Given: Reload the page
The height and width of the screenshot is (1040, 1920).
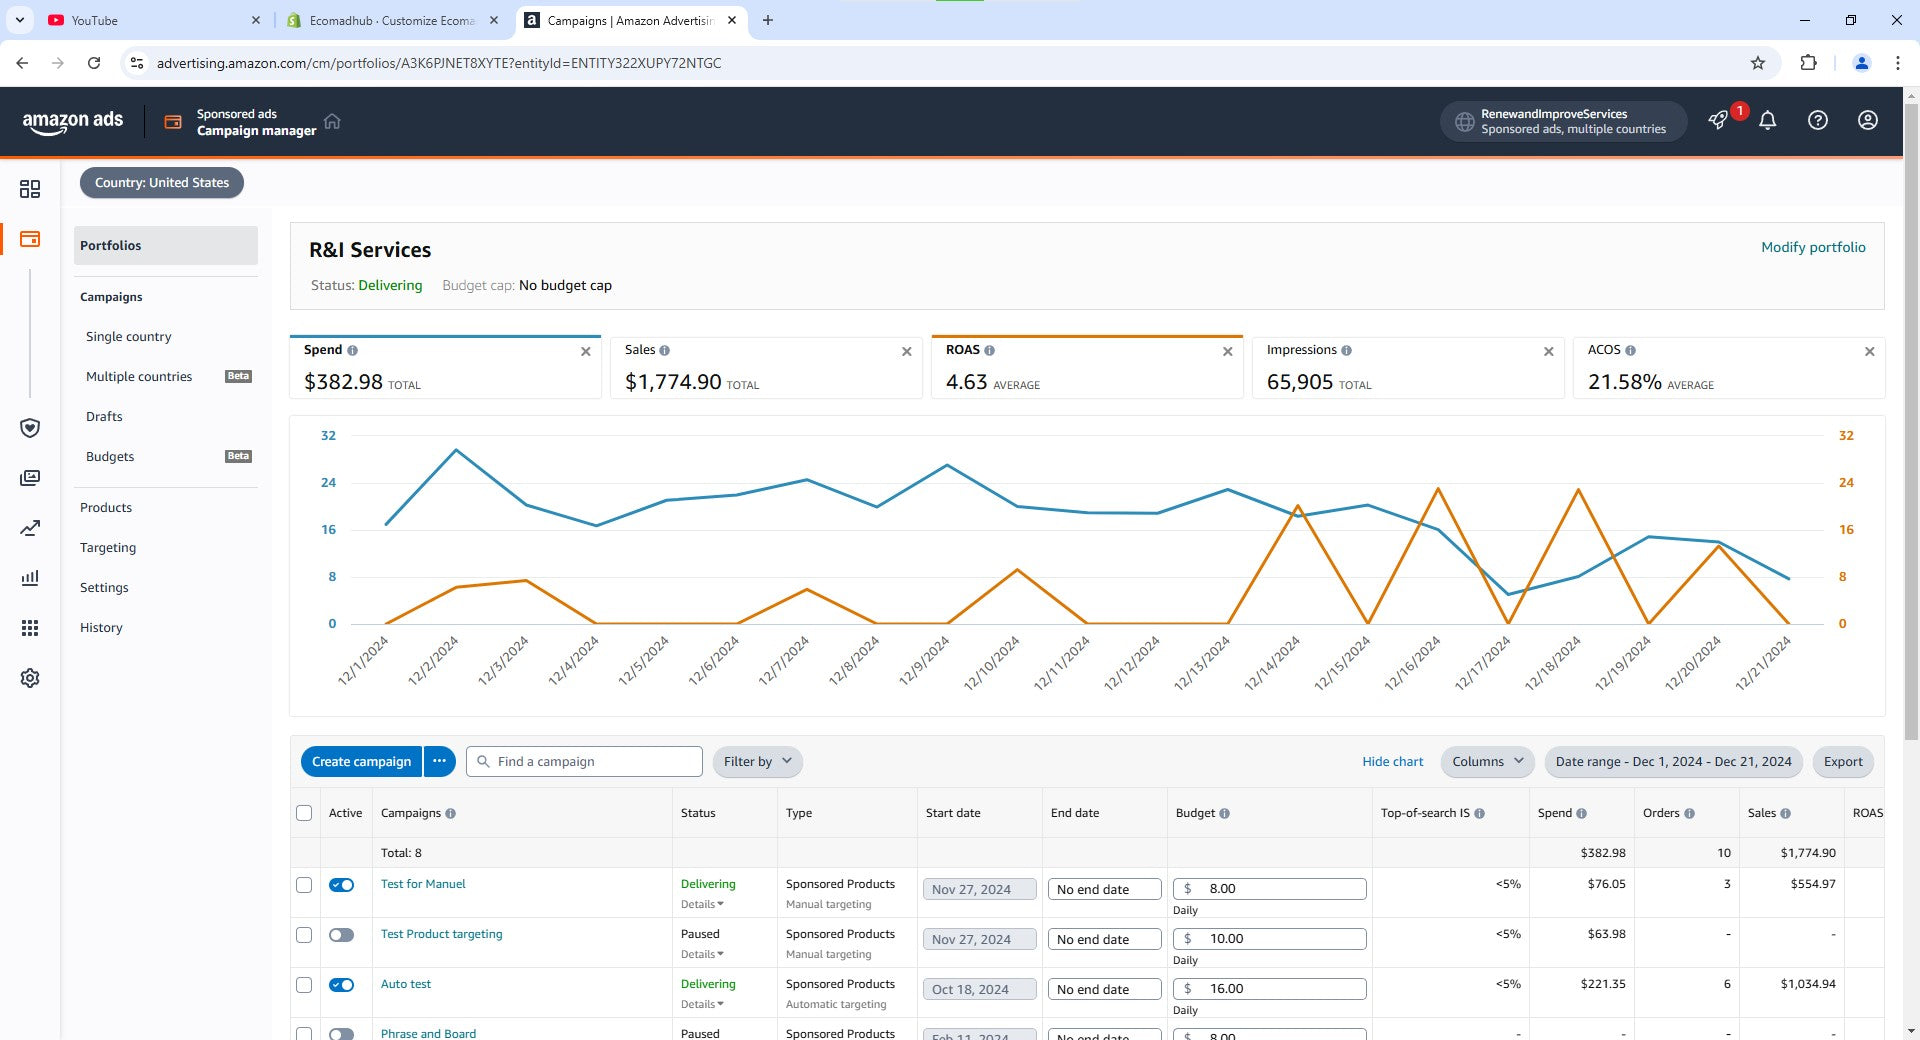Looking at the screenshot, I should click(94, 63).
